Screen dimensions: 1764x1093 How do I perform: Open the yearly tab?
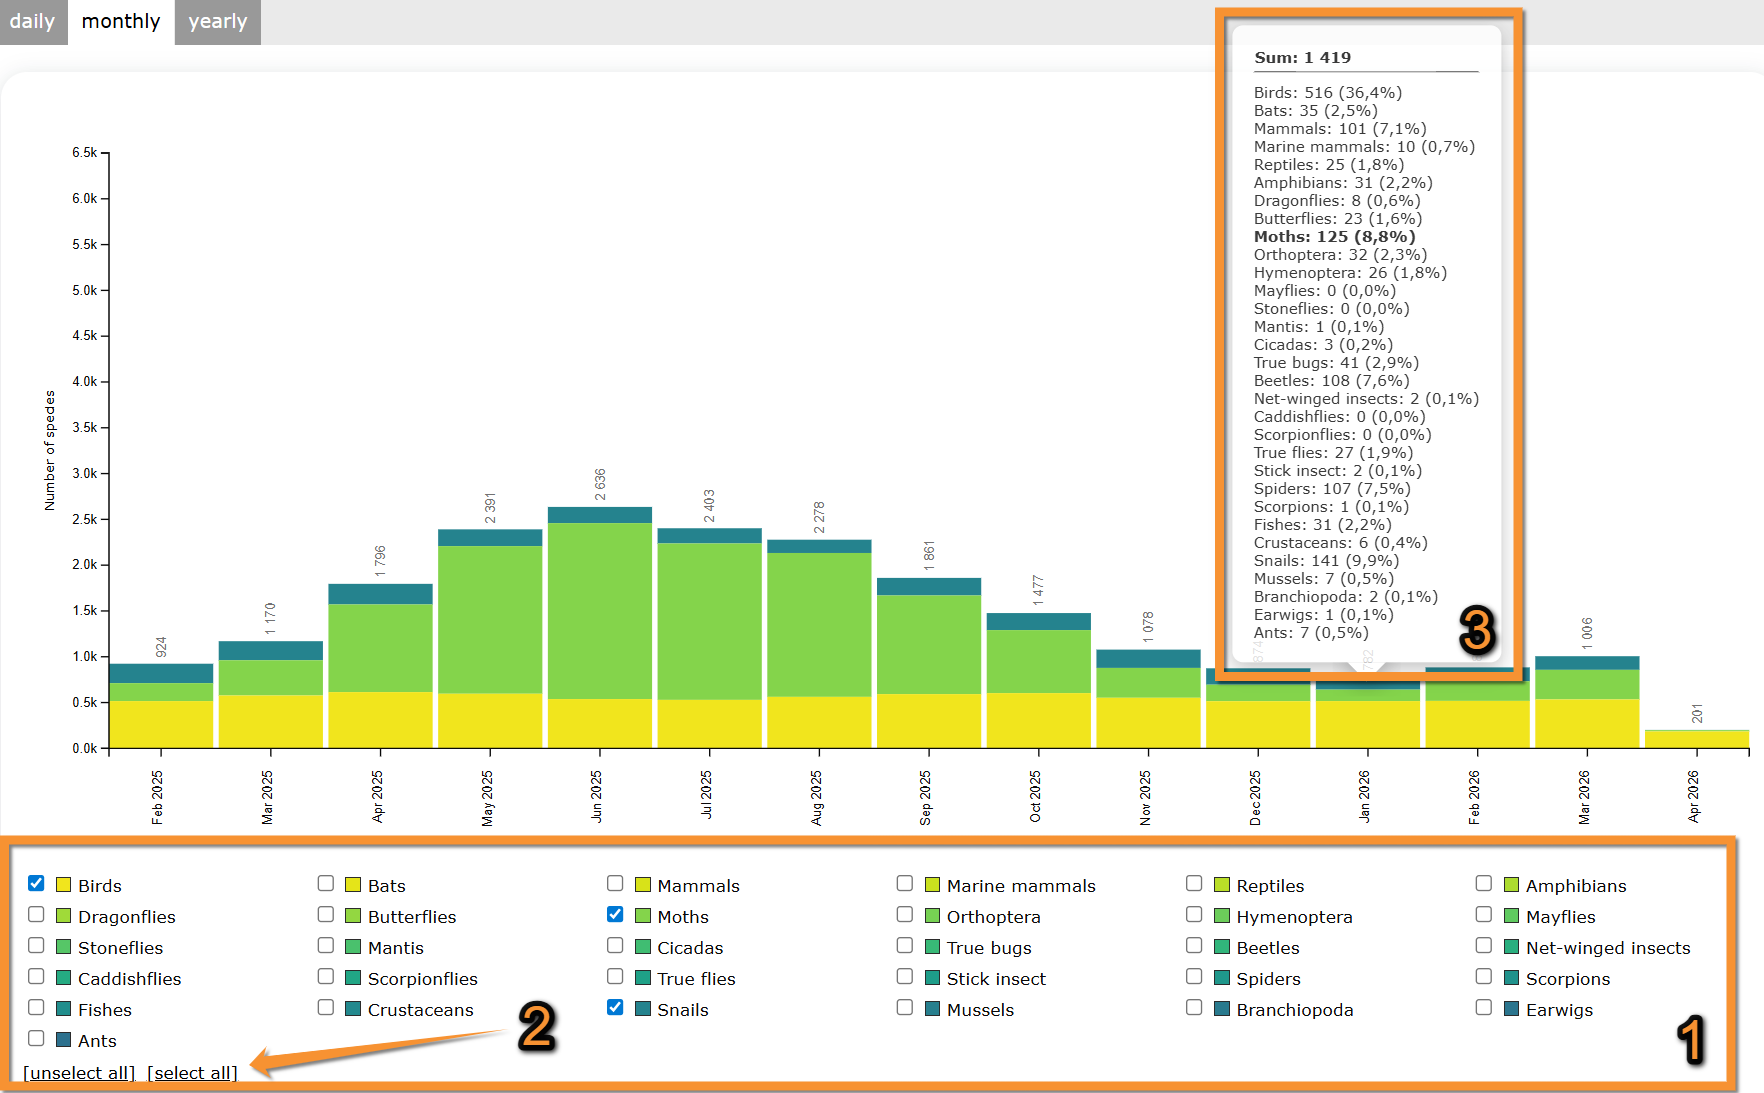[x=217, y=22]
